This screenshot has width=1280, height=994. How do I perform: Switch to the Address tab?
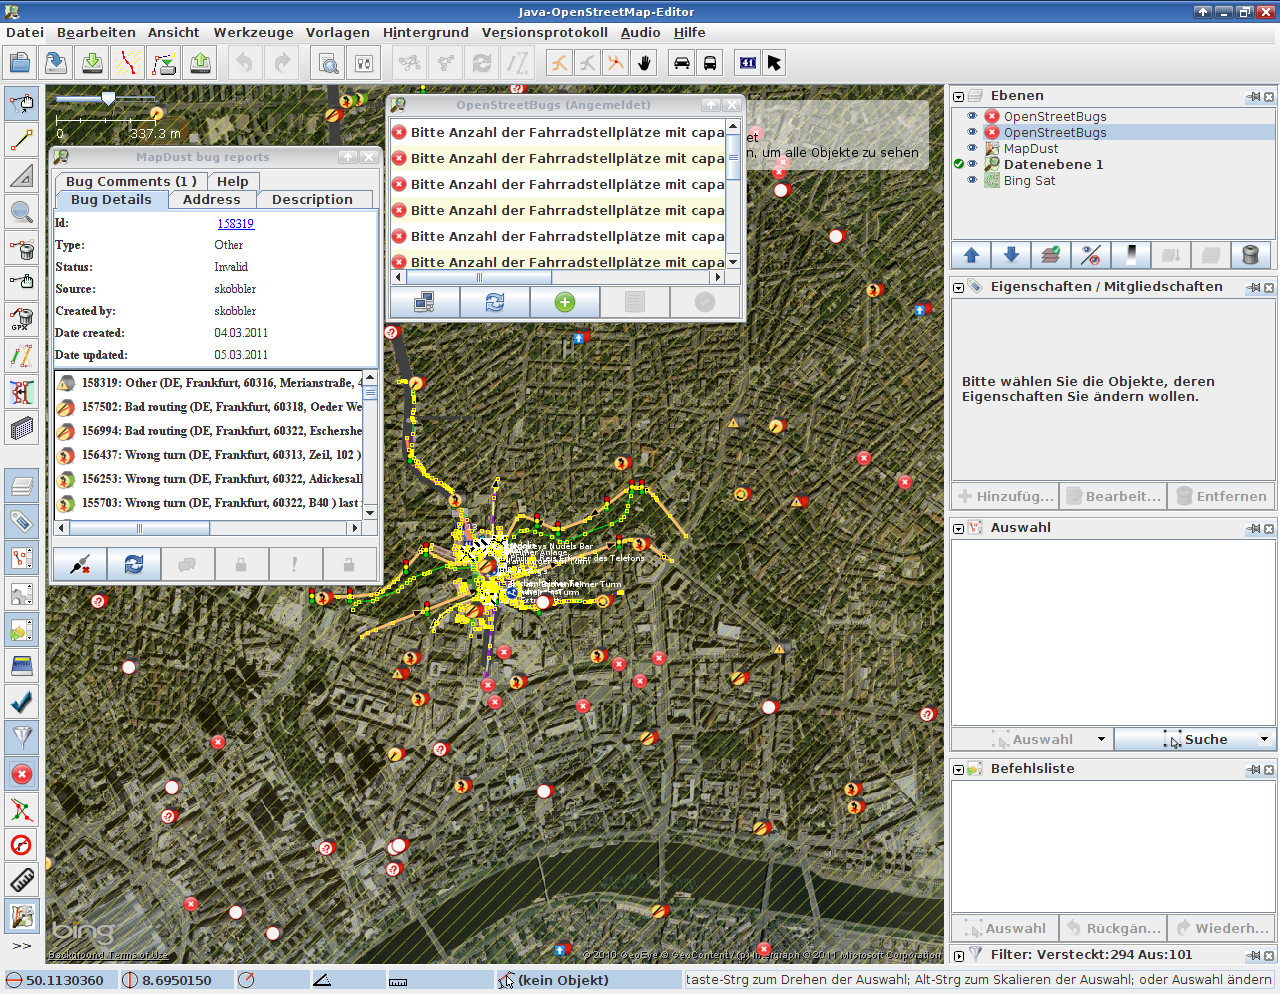211,199
